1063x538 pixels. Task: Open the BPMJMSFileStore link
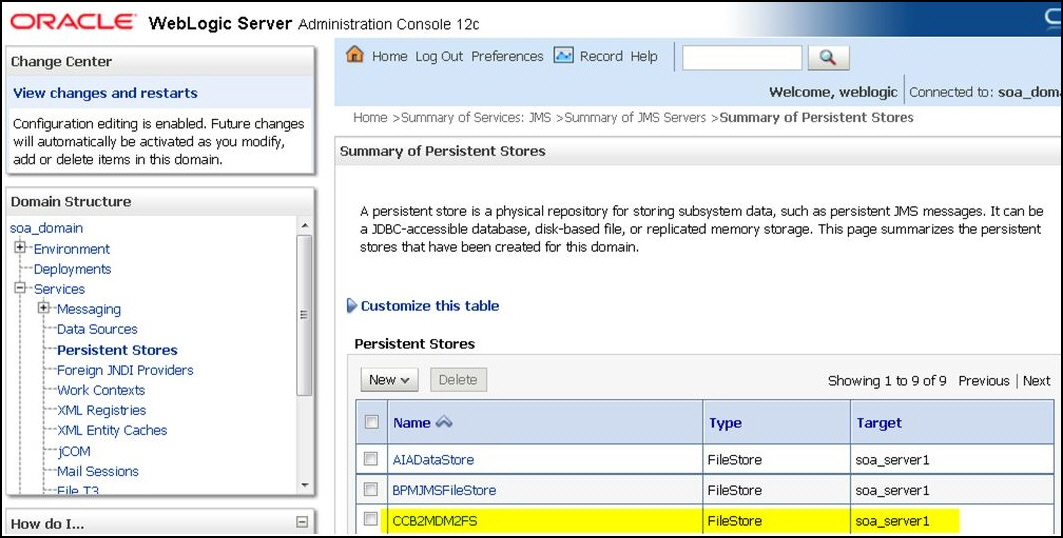coord(444,490)
